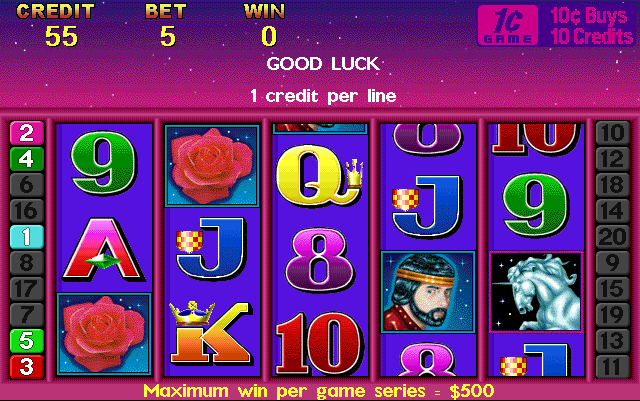Select the pink A with emerald

point(103,250)
